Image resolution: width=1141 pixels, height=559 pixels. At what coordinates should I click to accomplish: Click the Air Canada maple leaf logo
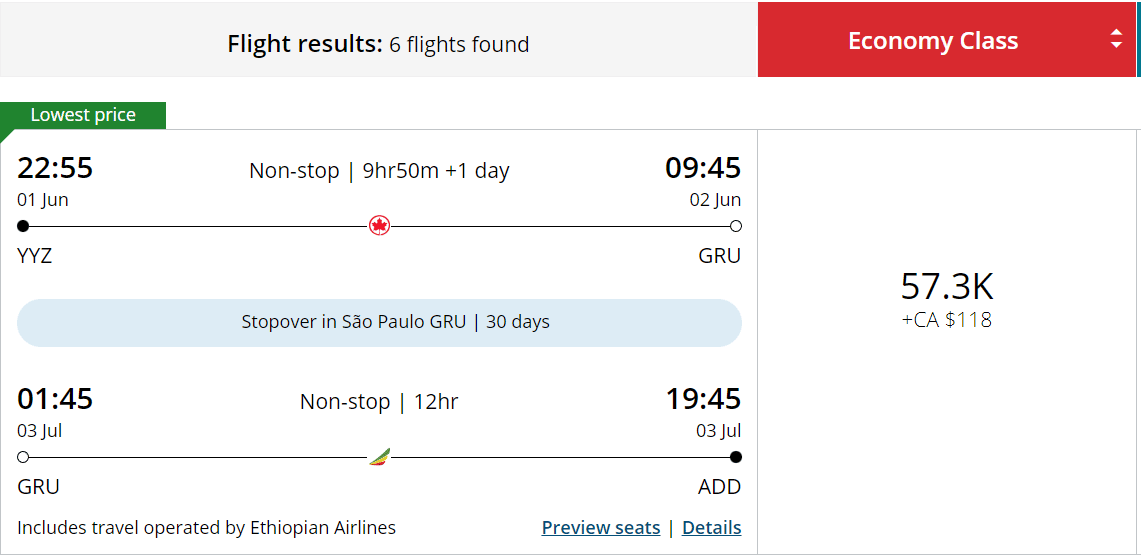point(379,226)
